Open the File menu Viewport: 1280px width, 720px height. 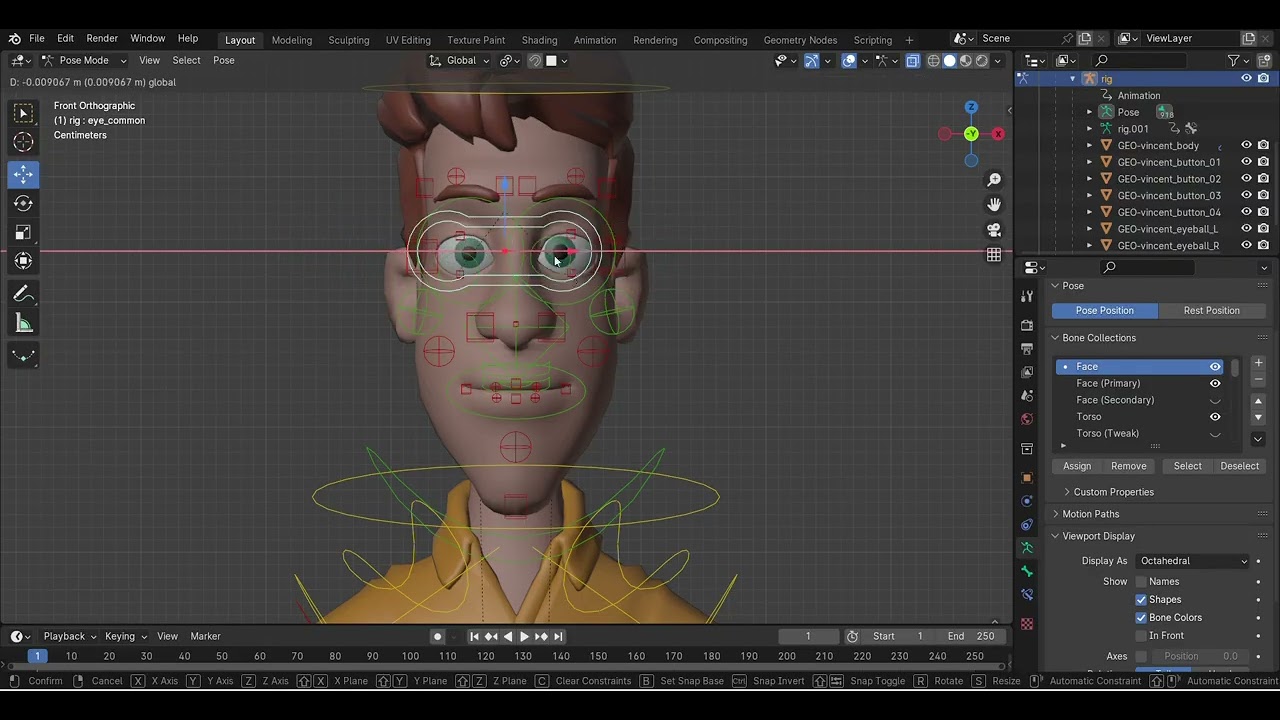37,39
